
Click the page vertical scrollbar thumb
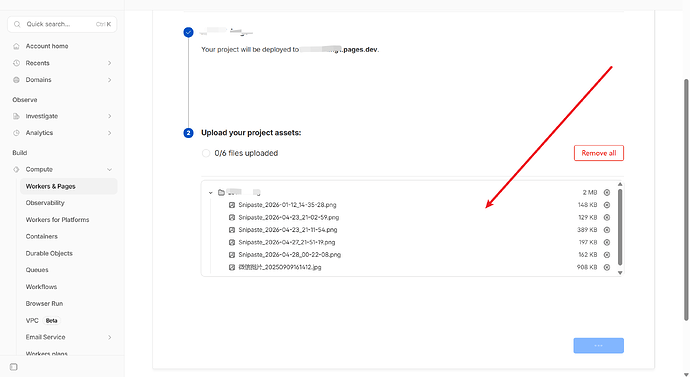click(x=686, y=200)
